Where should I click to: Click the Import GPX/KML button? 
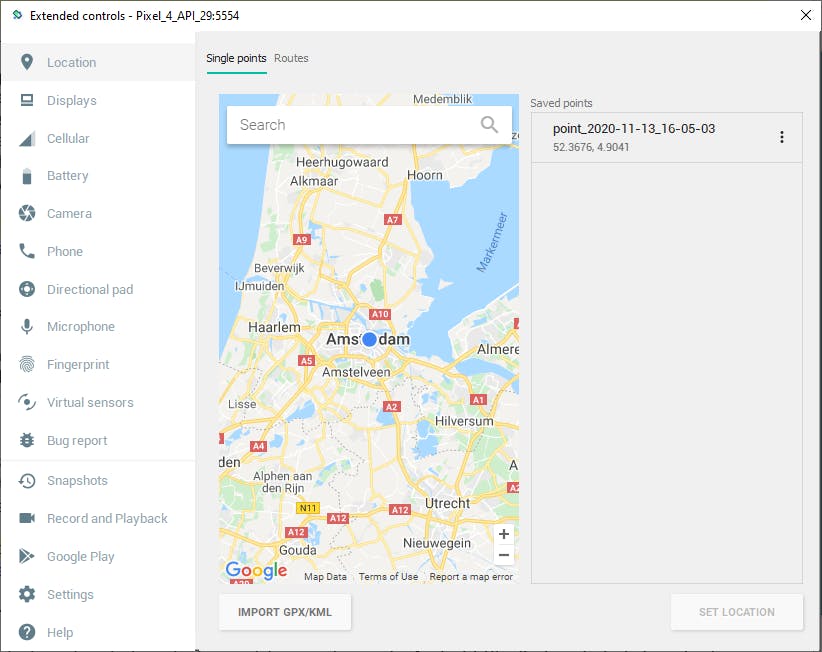pyautogui.click(x=285, y=612)
